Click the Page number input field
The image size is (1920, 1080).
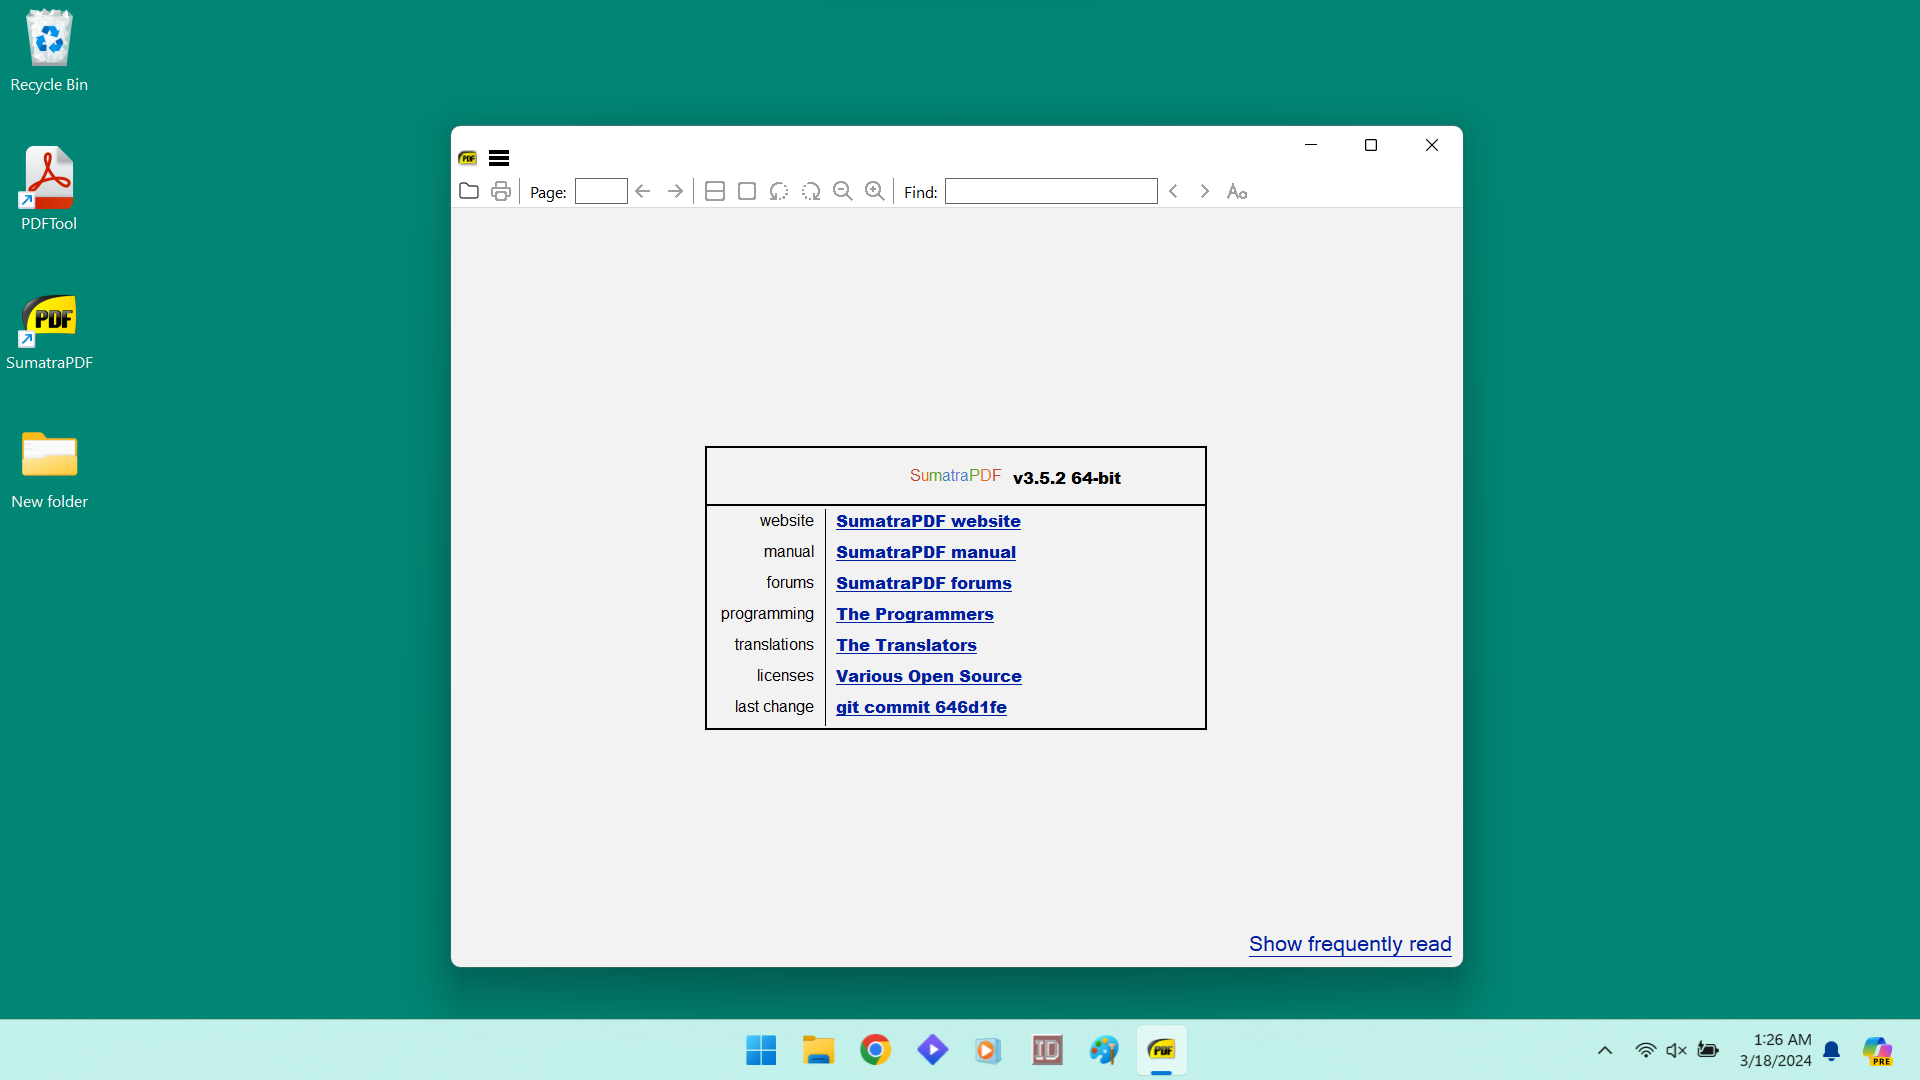coord(601,191)
